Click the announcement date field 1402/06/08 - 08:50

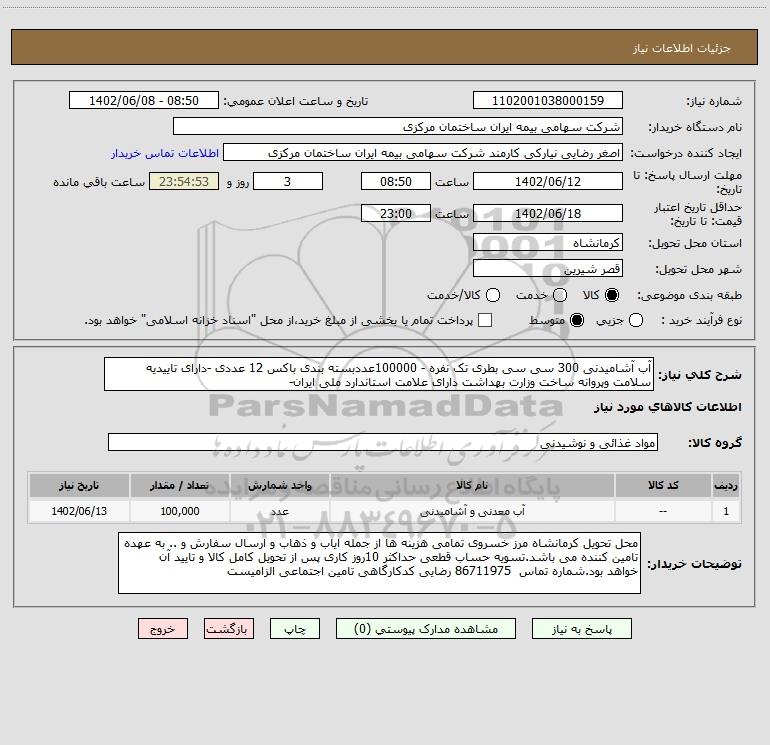click(144, 100)
